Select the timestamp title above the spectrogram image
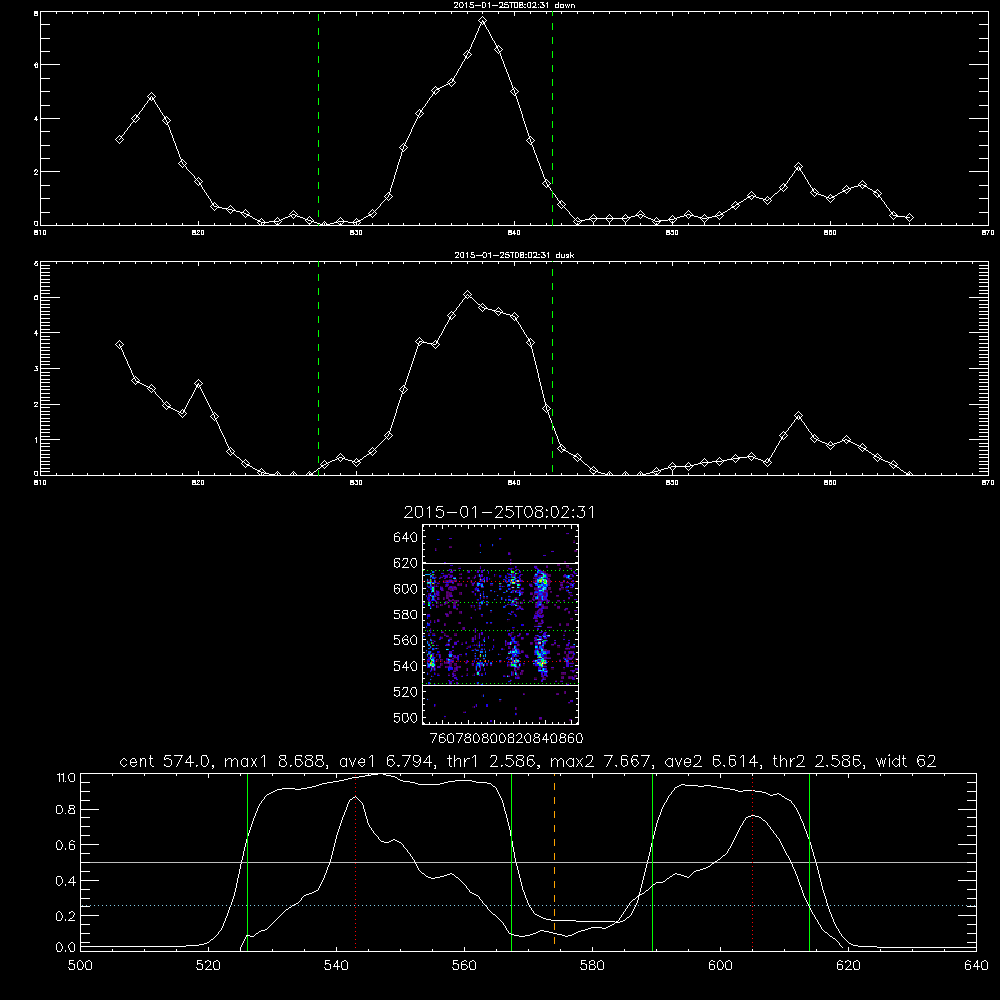1000x1000 pixels. point(499,513)
